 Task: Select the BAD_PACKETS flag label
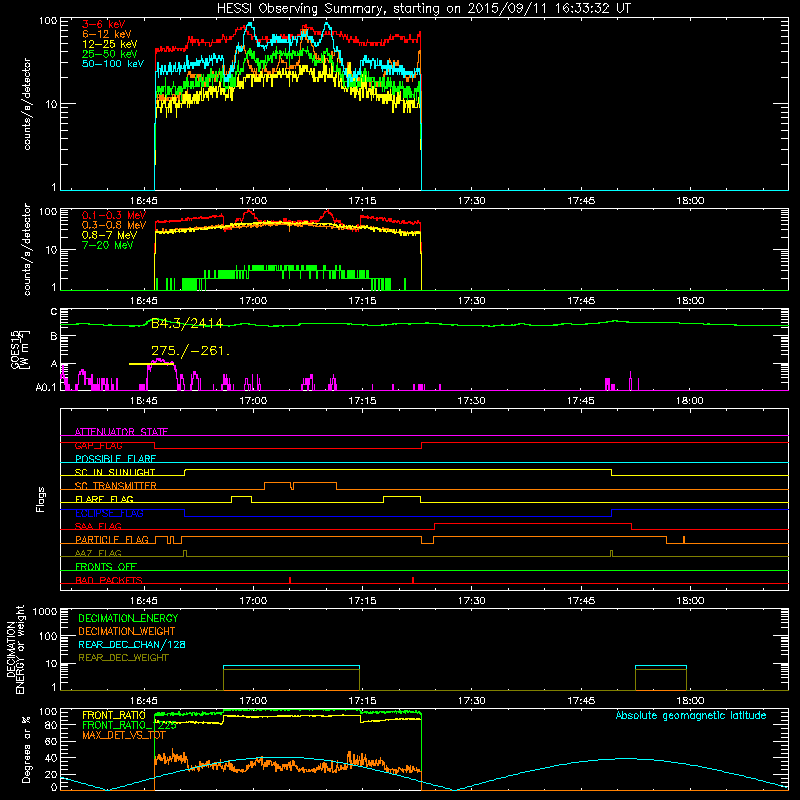(109, 580)
